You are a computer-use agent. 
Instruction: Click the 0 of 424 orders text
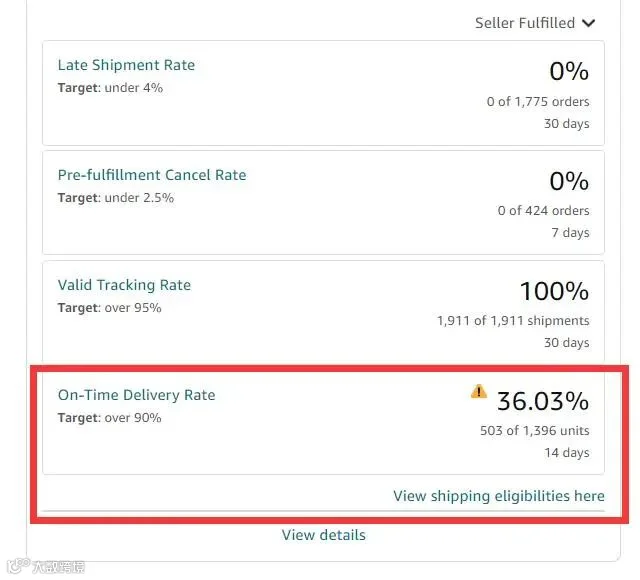543,211
